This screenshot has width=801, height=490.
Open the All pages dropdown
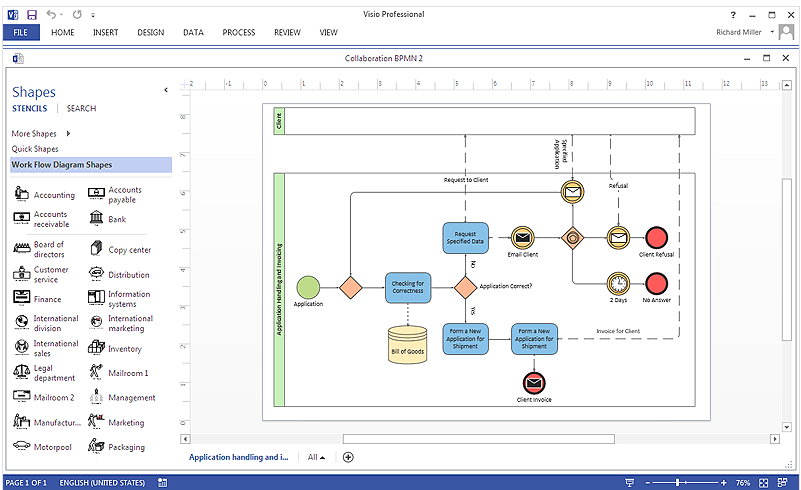point(316,457)
